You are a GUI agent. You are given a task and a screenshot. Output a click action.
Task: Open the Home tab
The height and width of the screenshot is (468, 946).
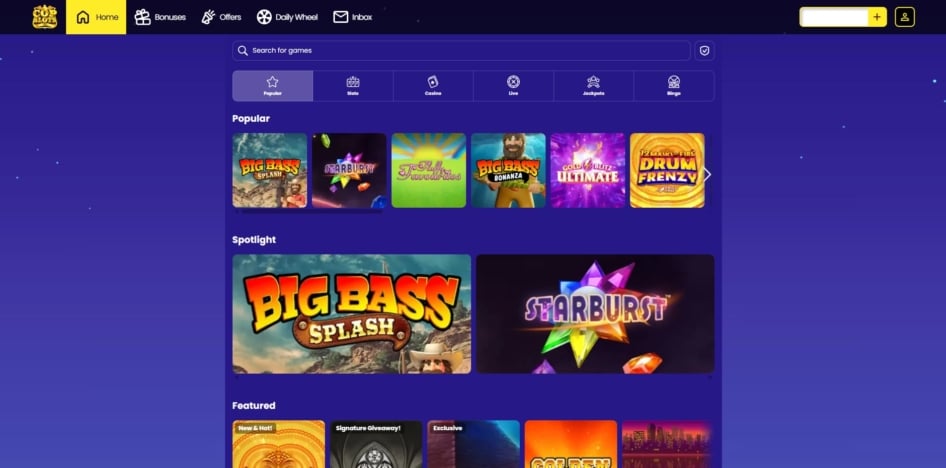96,17
